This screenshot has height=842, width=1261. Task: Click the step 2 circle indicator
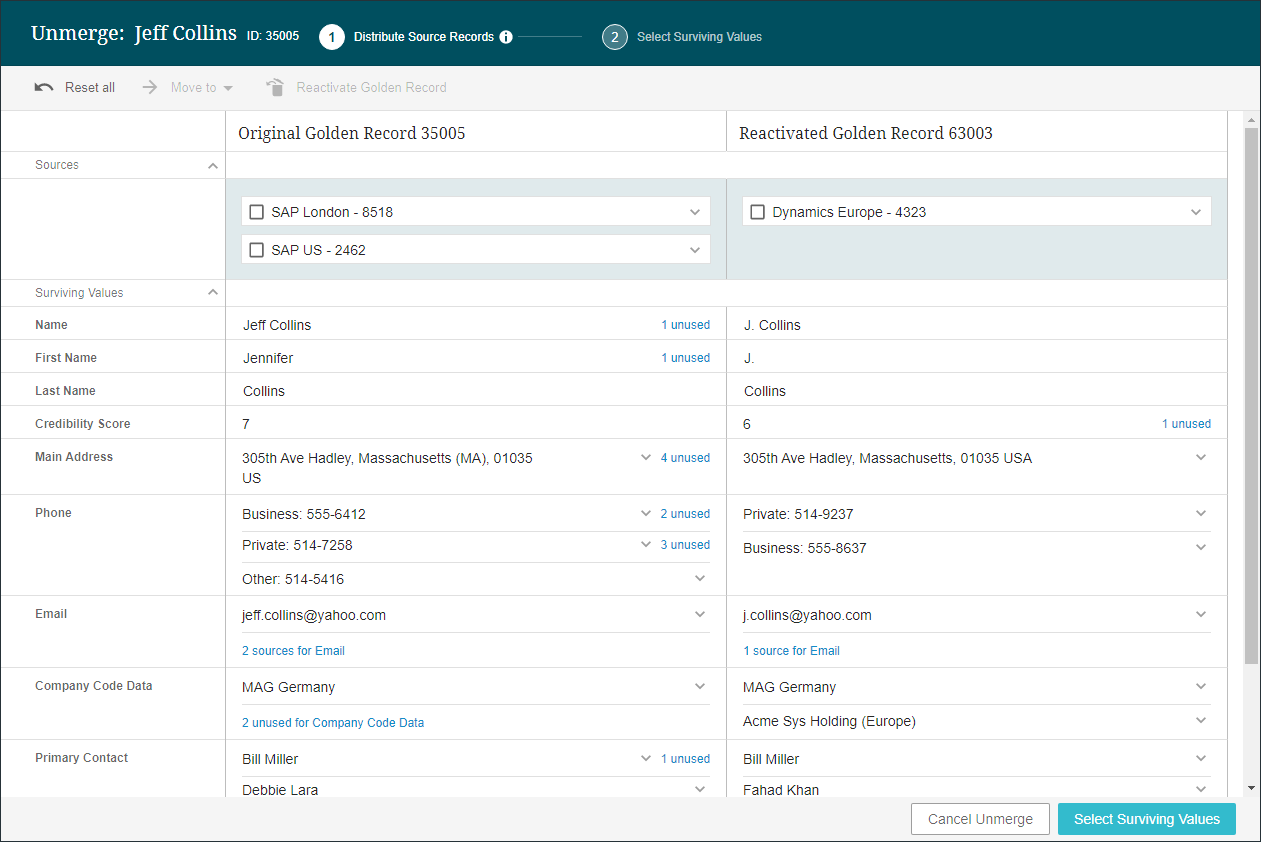tap(614, 37)
